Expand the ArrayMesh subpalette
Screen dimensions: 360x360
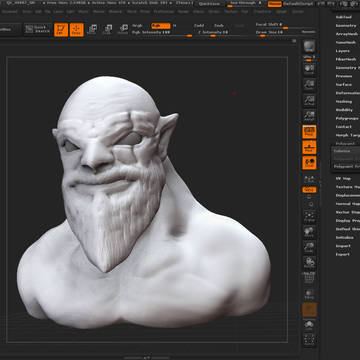click(347, 34)
